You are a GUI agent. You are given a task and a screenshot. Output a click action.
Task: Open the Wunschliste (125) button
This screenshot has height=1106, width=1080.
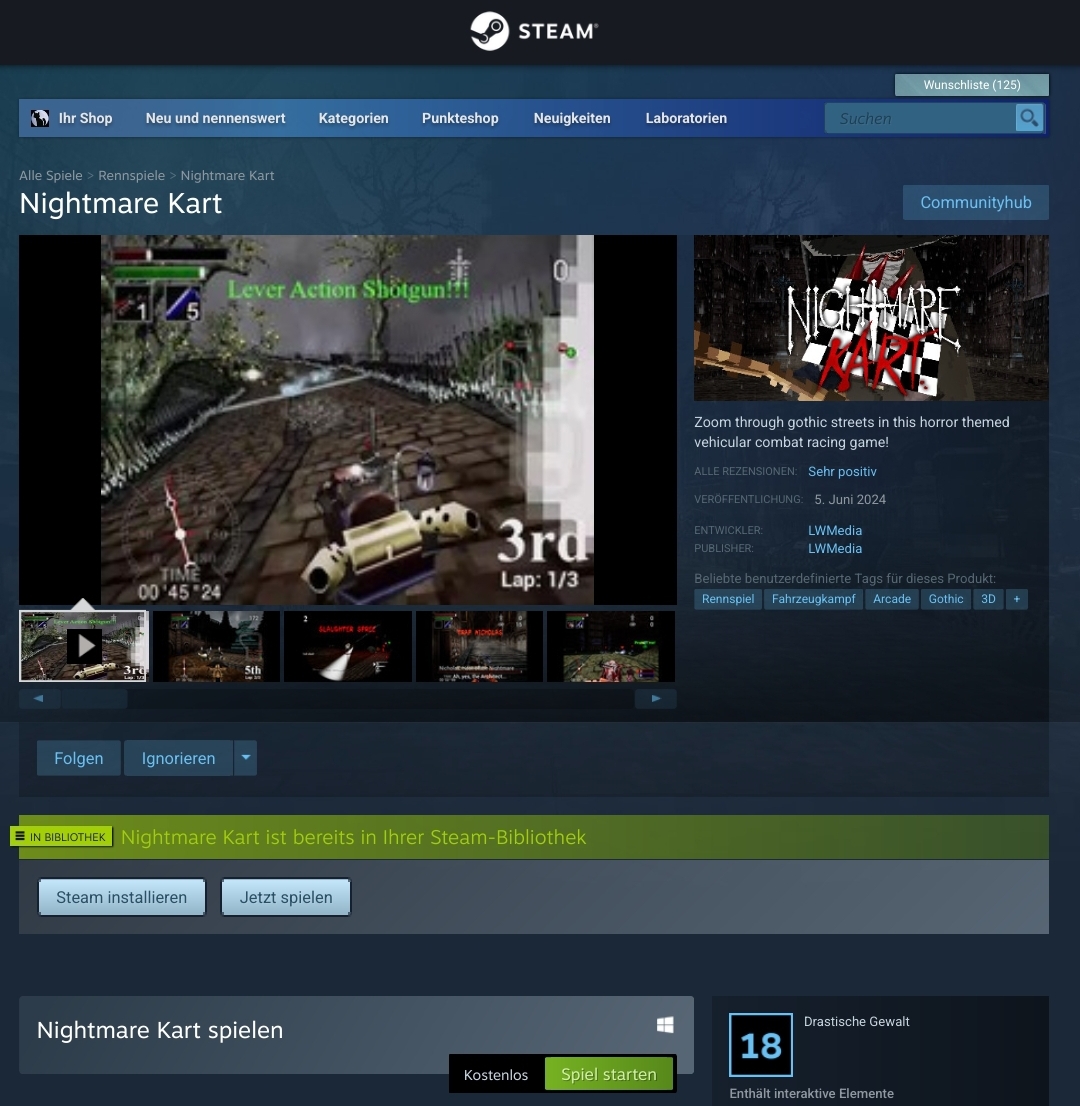pos(971,85)
